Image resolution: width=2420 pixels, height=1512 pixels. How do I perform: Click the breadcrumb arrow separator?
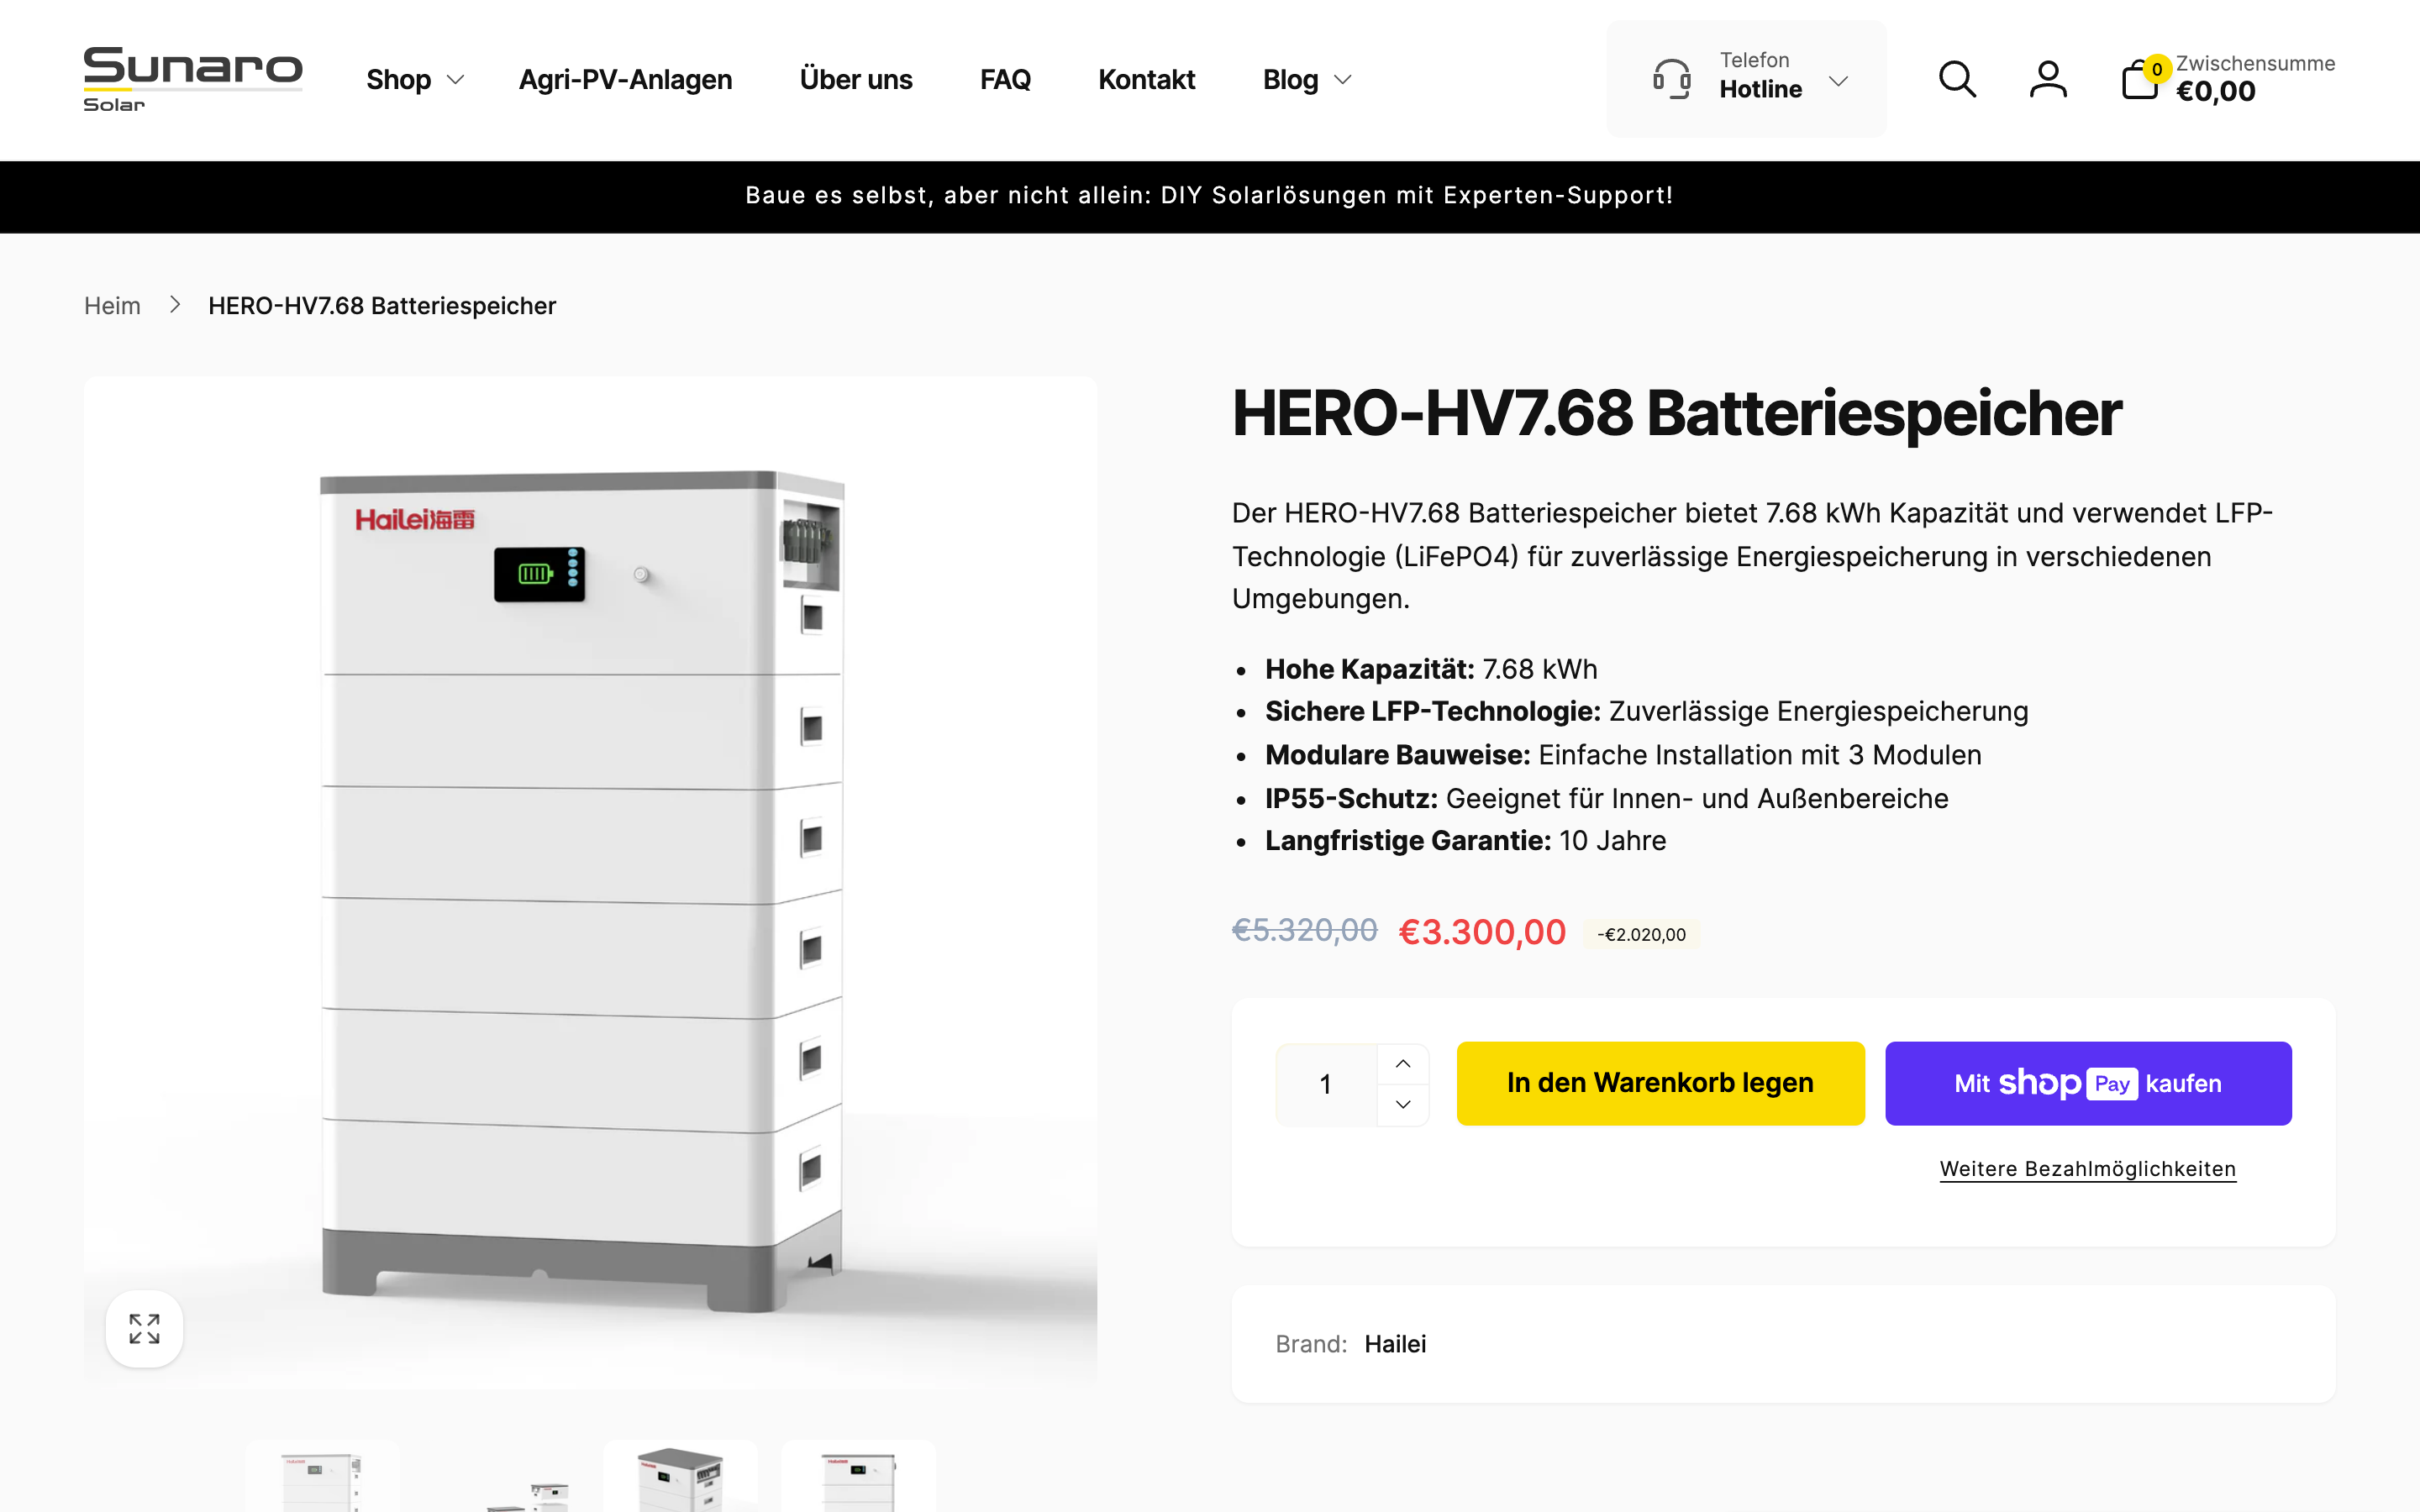pos(175,305)
